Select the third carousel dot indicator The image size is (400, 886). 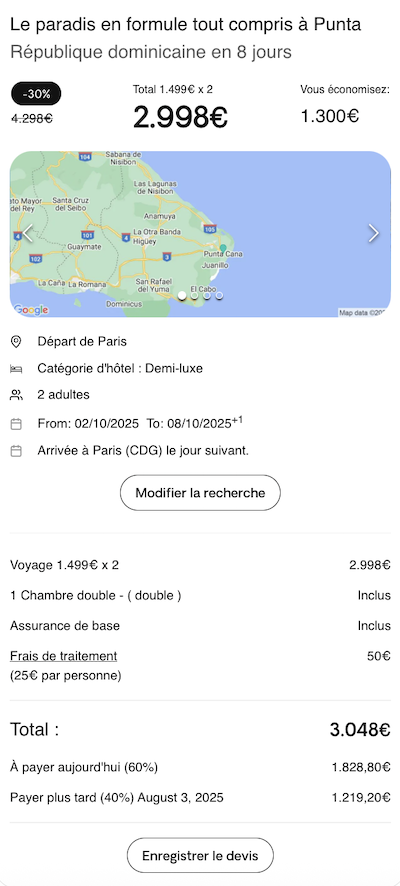click(x=207, y=295)
